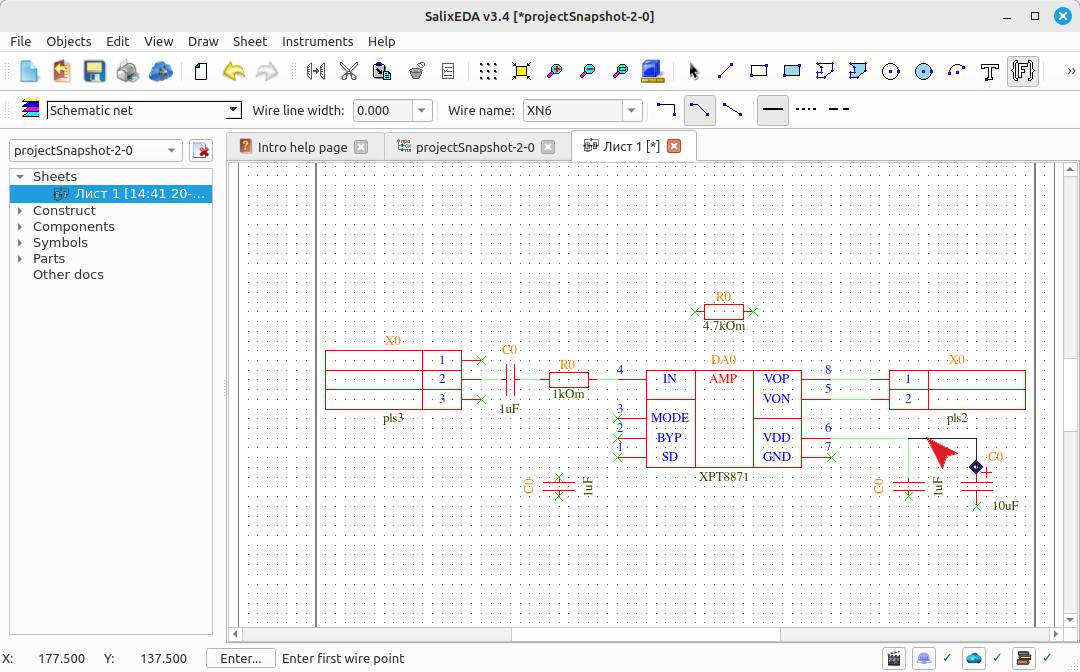Open the Instruments menu
1080x672 pixels.
(318, 41)
